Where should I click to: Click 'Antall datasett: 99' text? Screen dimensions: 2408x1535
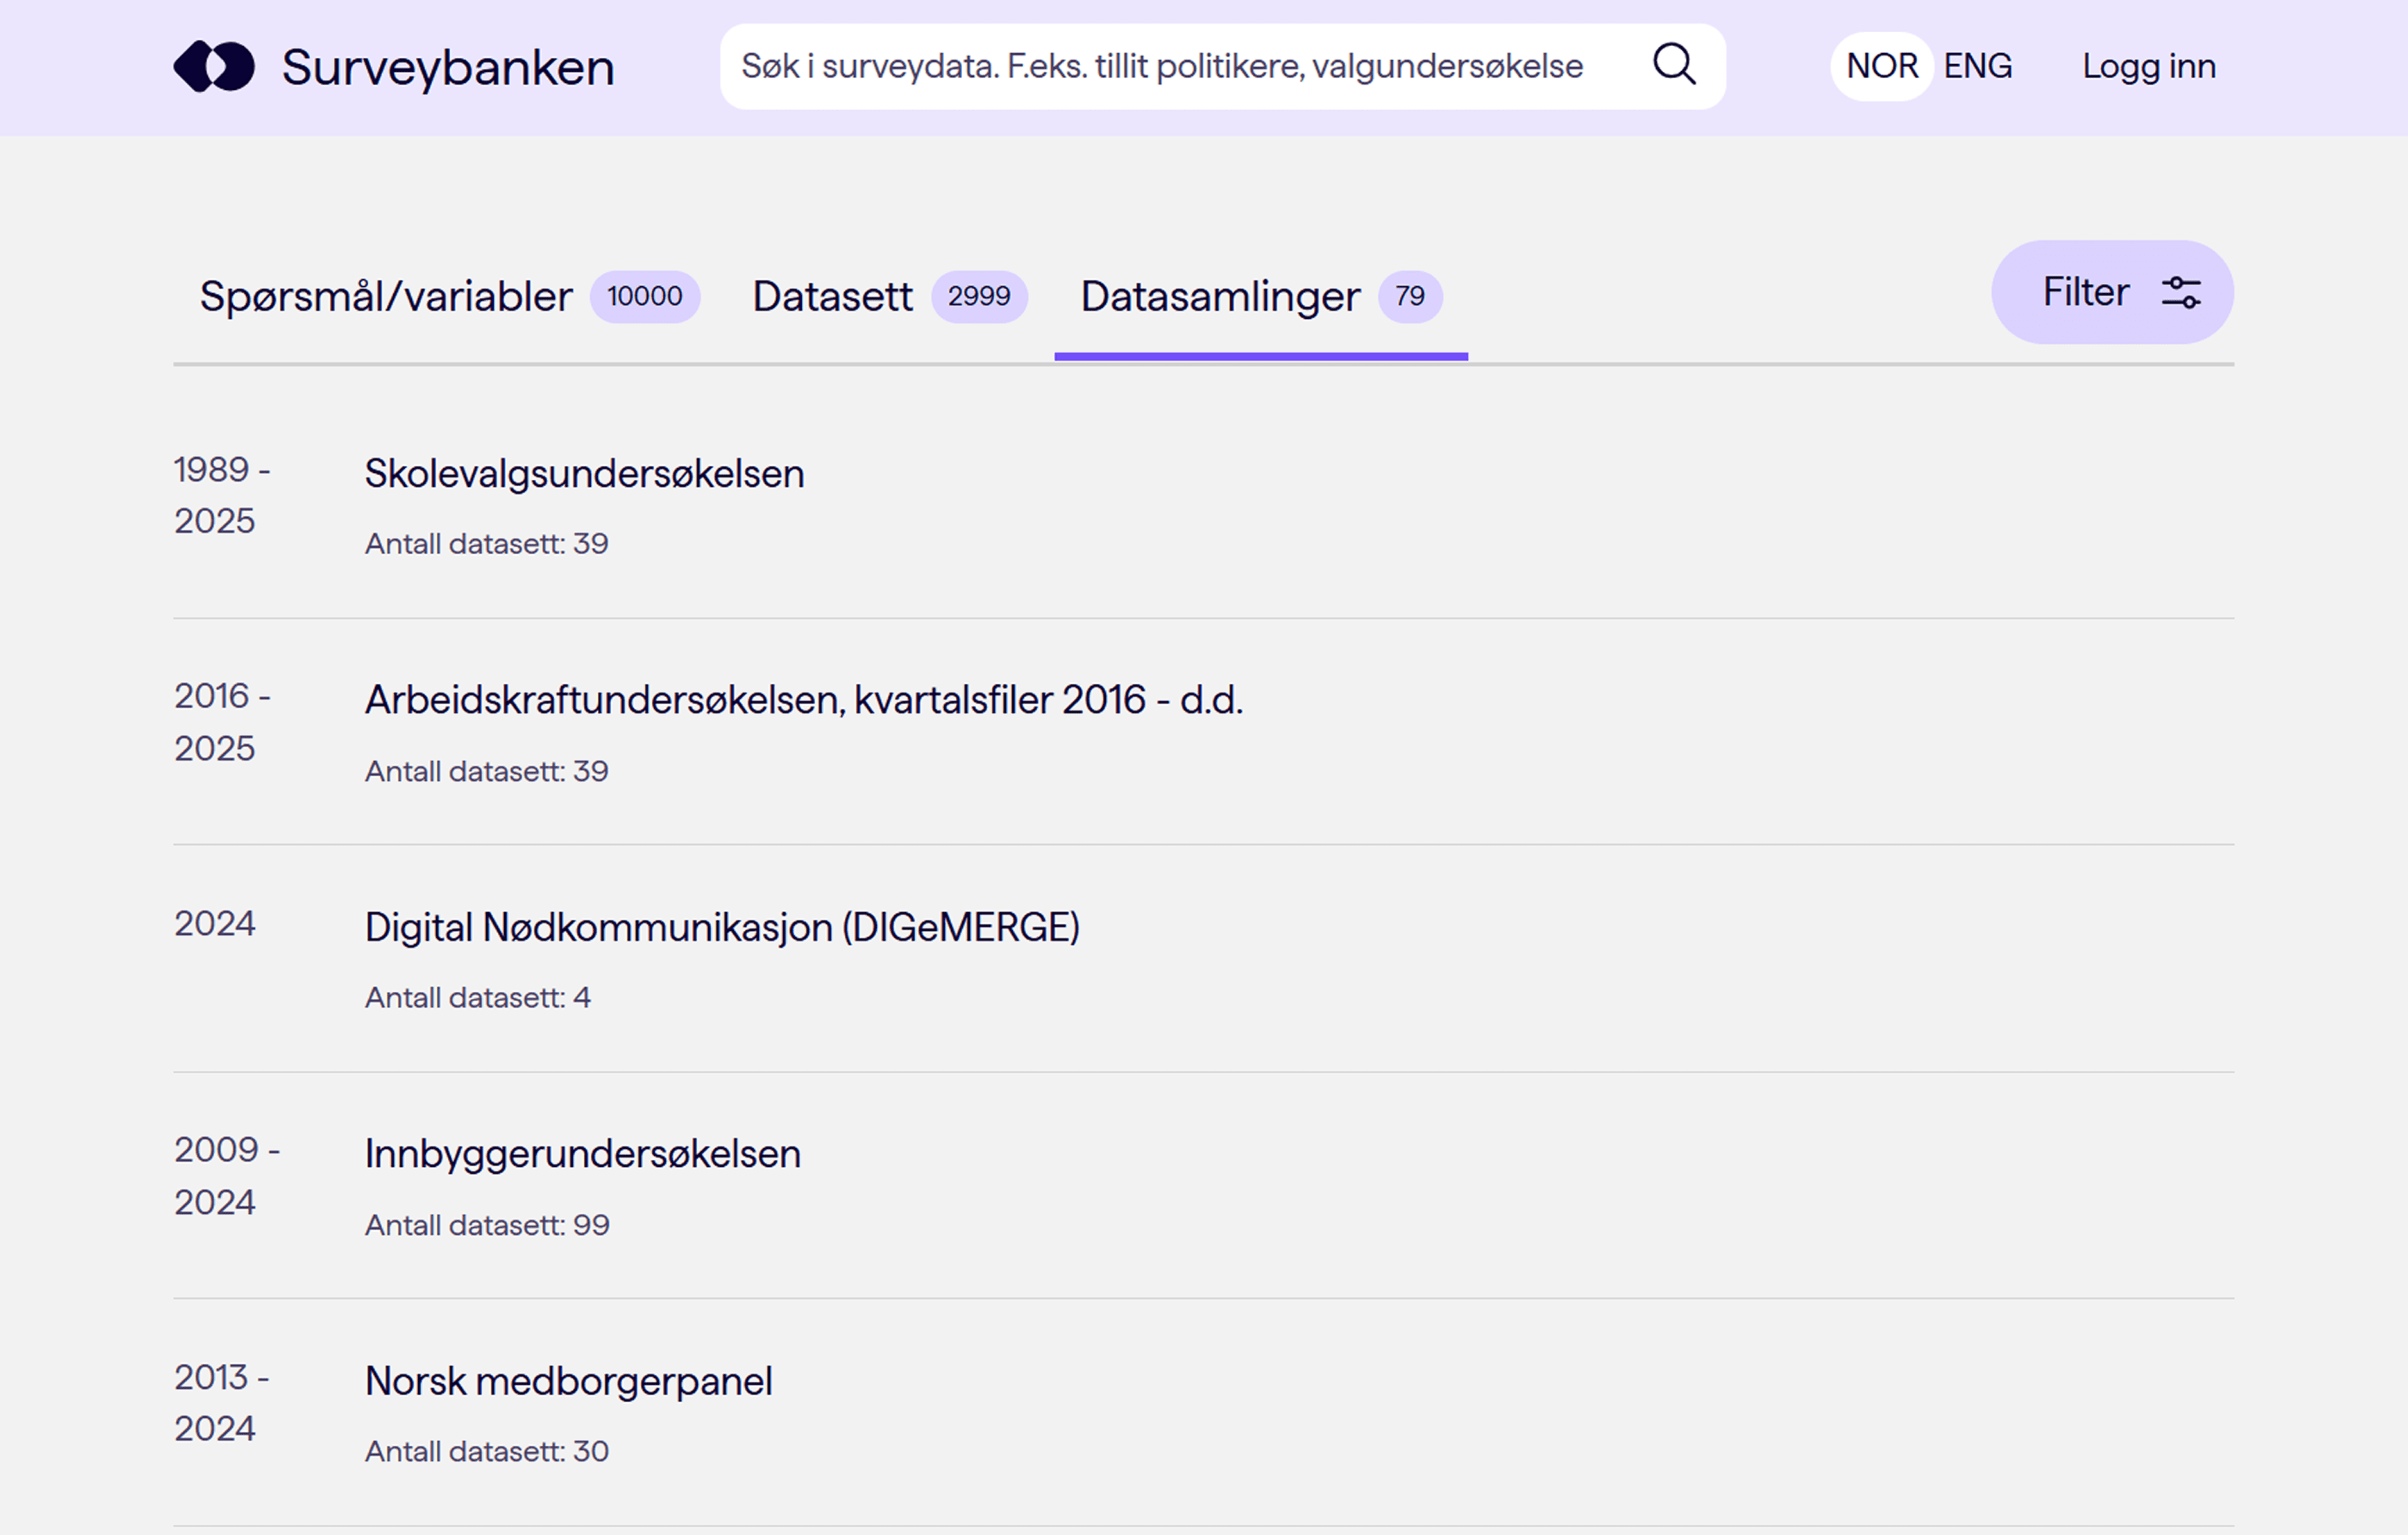coord(487,1225)
